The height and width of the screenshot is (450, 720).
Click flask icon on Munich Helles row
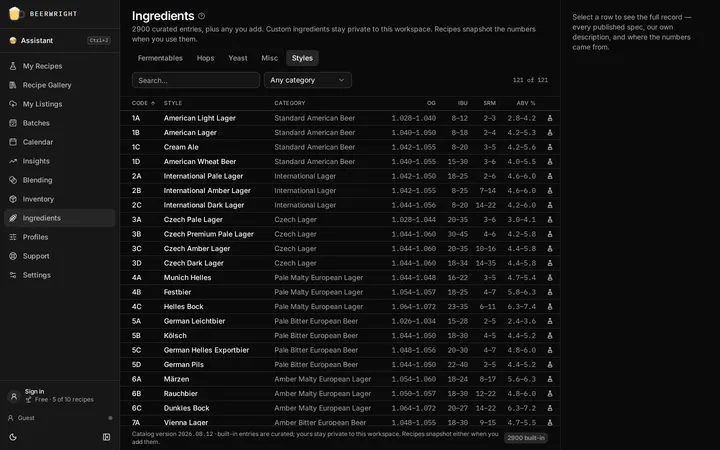550,277
